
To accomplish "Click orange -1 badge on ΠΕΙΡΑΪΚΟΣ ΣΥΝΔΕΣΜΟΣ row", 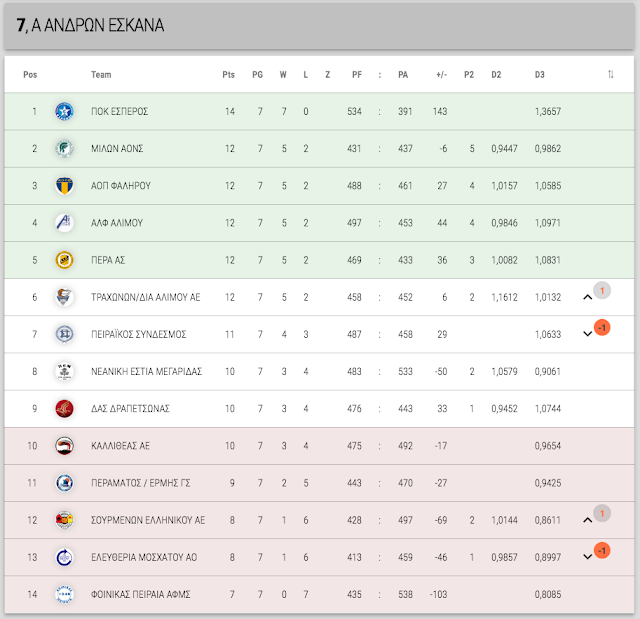I will click(602, 328).
